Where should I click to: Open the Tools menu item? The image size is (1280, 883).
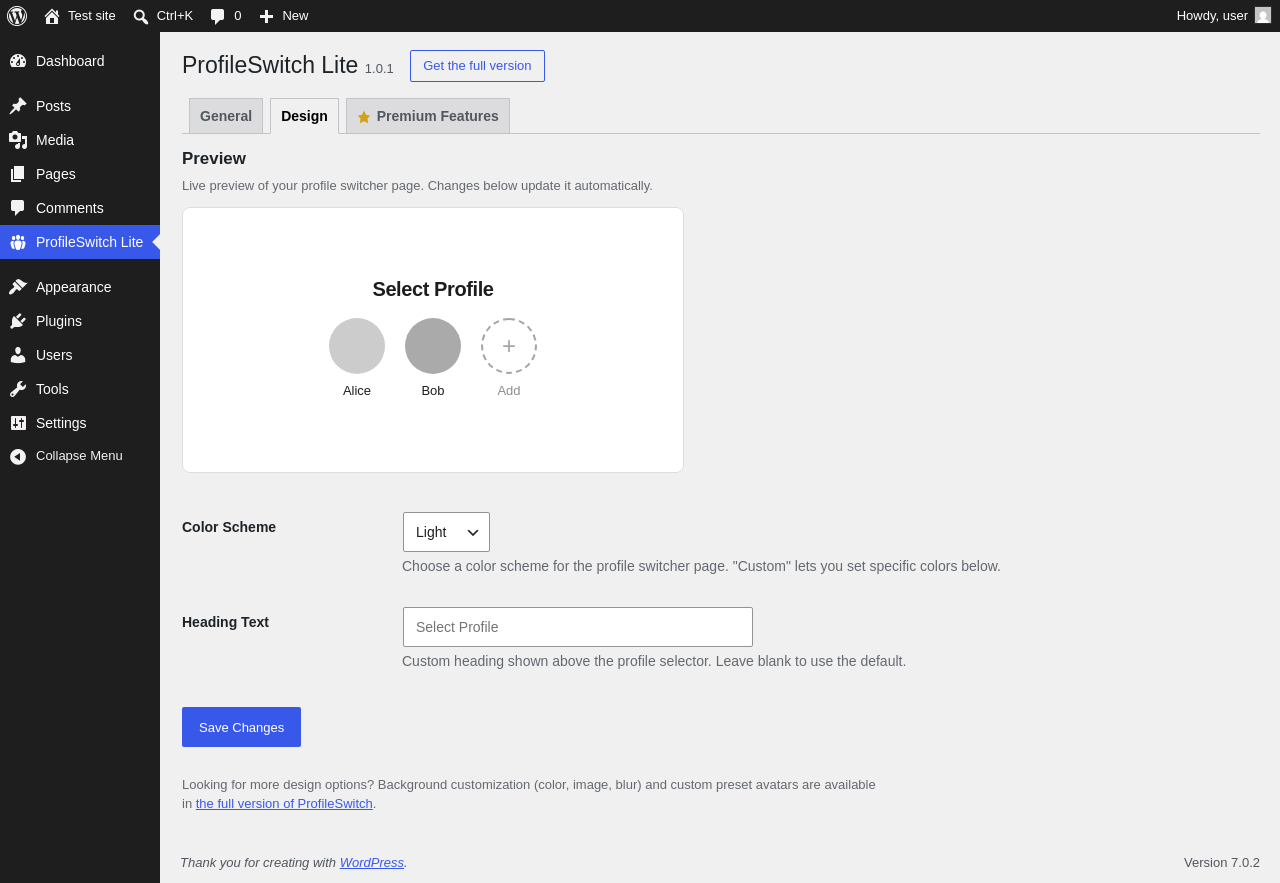(x=80, y=389)
